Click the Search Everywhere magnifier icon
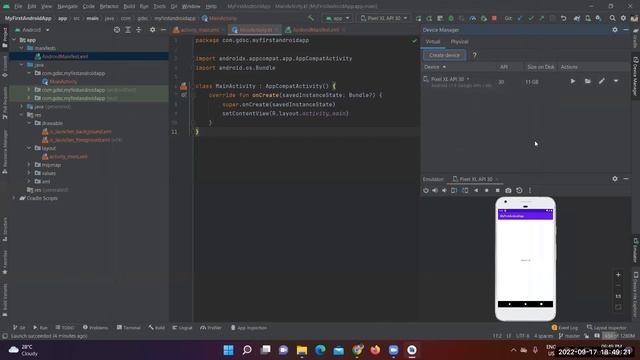The height and width of the screenshot is (360, 640). pyautogui.click(x=612, y=18)
